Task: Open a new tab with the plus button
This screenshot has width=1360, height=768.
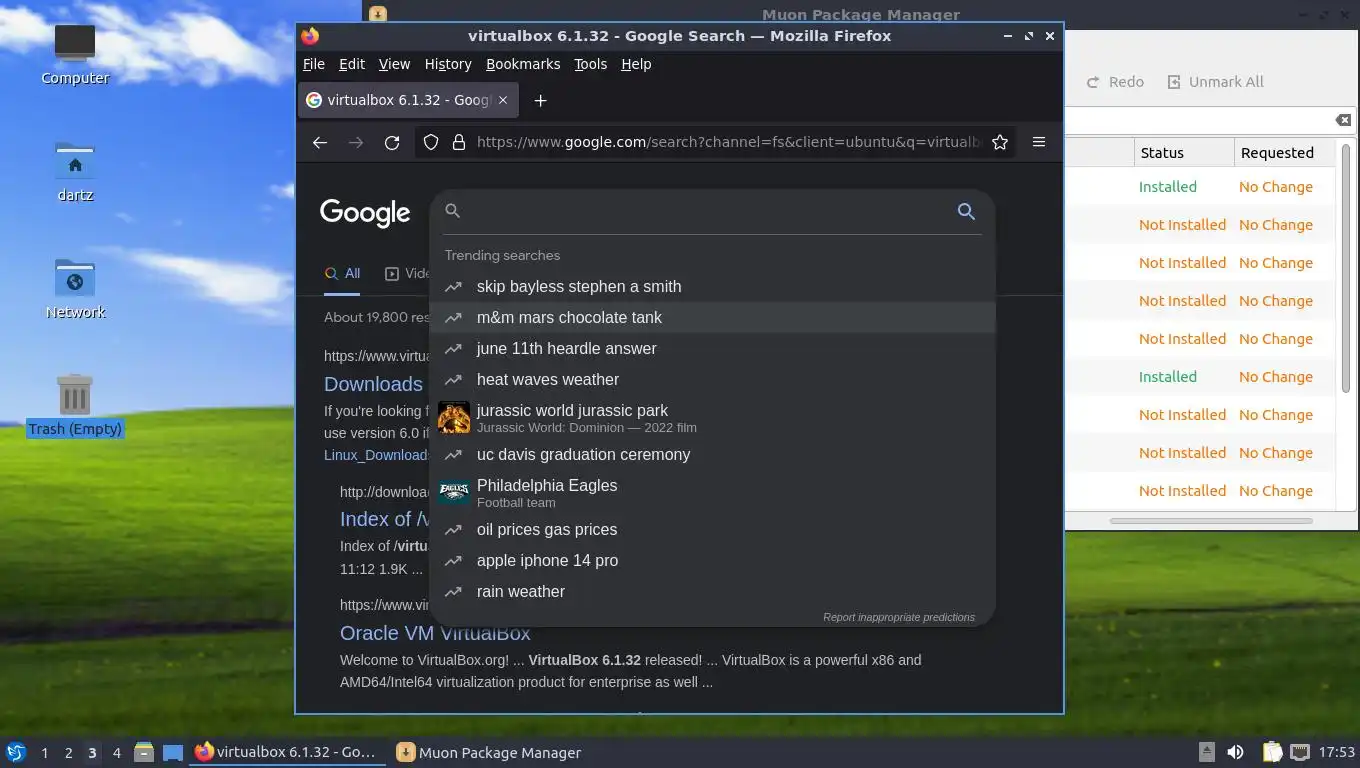Action: 540,100
